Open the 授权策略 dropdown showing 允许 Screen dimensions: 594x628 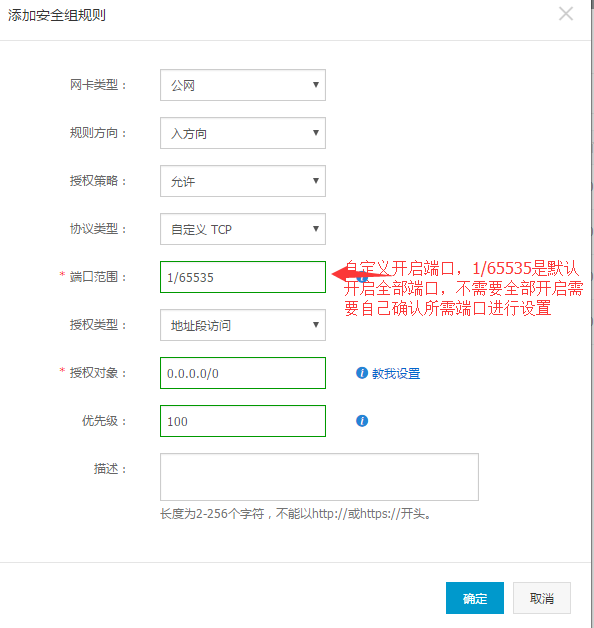(243, 181)
